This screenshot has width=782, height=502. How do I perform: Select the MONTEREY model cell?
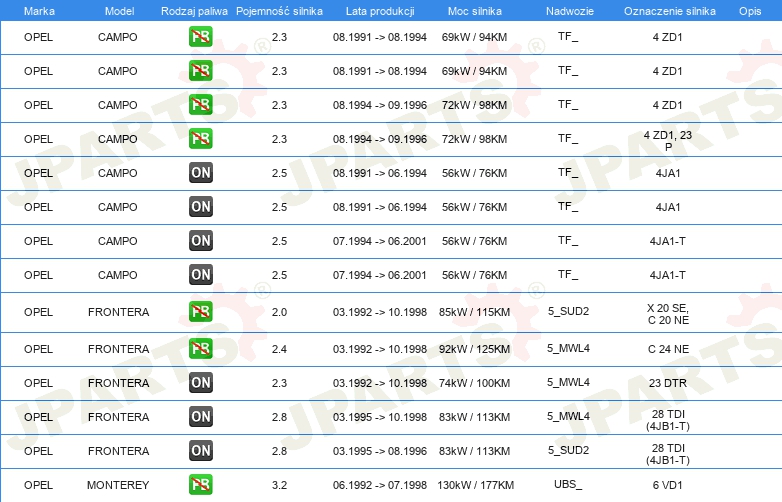[x=118, y=485]
